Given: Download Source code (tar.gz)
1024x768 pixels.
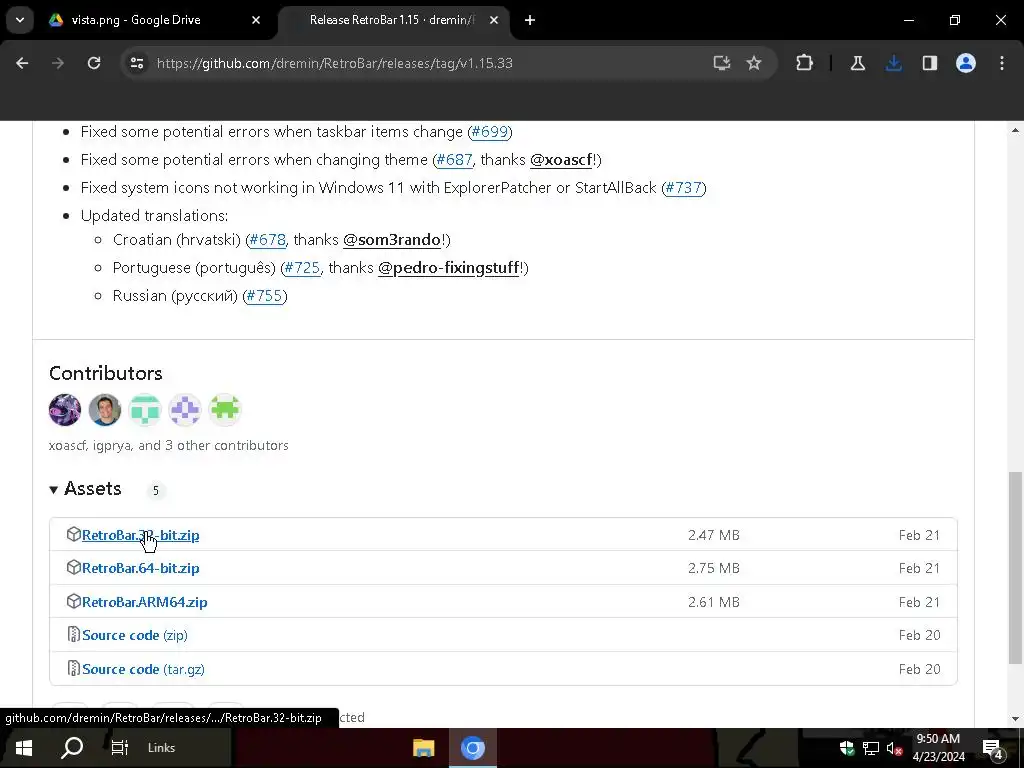Looking at the screenshot, I should point(143,669).
